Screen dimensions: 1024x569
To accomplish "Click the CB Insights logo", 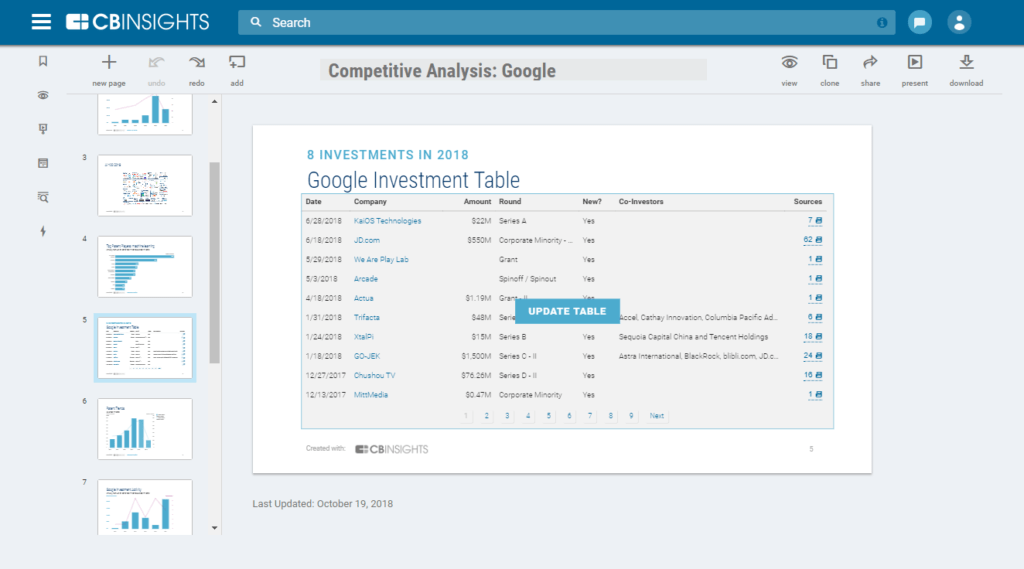I will (x=138, y=22).
